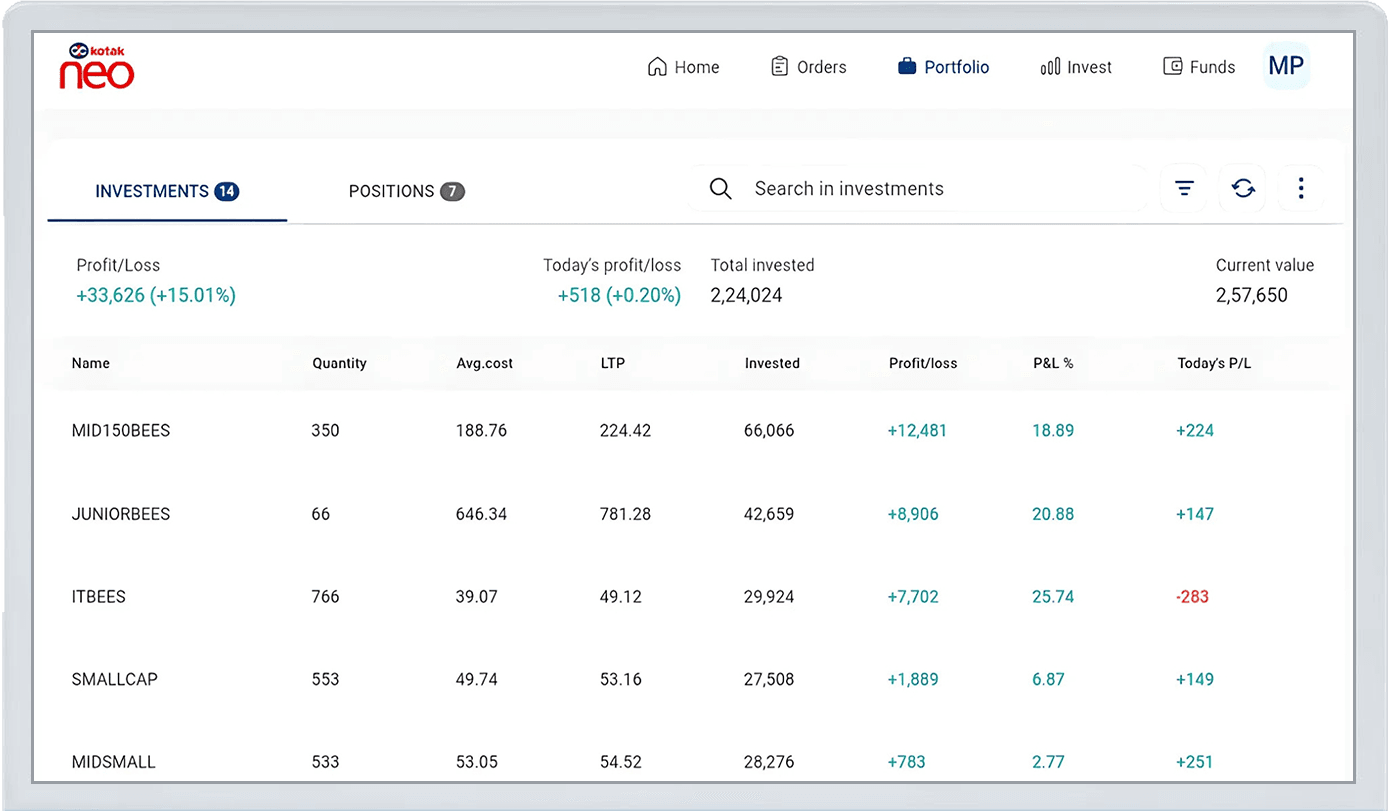Select Portfolio in the navigation bar
1391x811 pixels.
coord(943,67)
